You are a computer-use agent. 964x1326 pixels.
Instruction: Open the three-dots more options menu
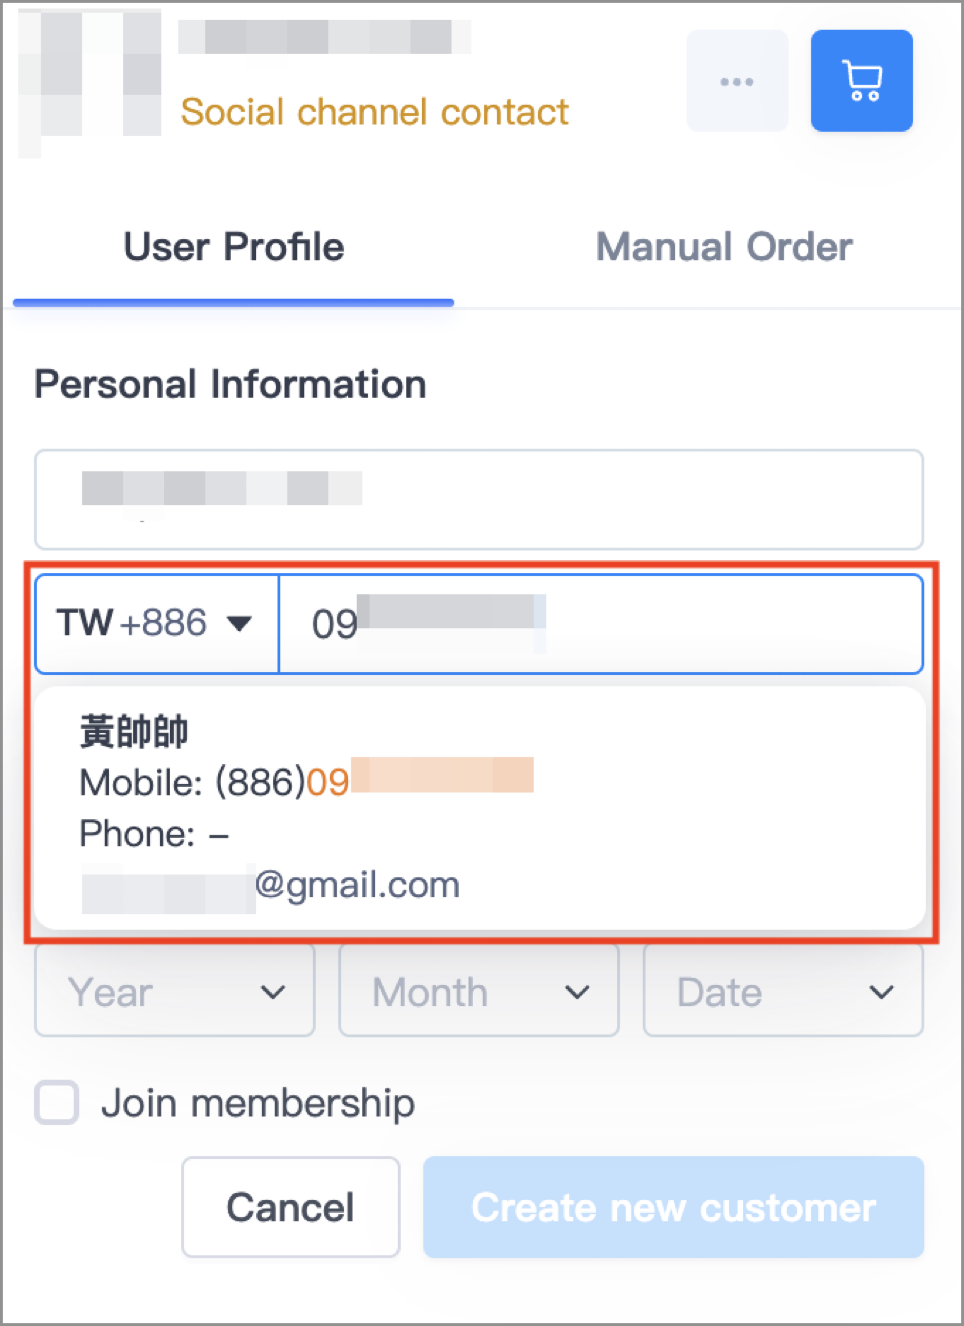tap(737, 81)
